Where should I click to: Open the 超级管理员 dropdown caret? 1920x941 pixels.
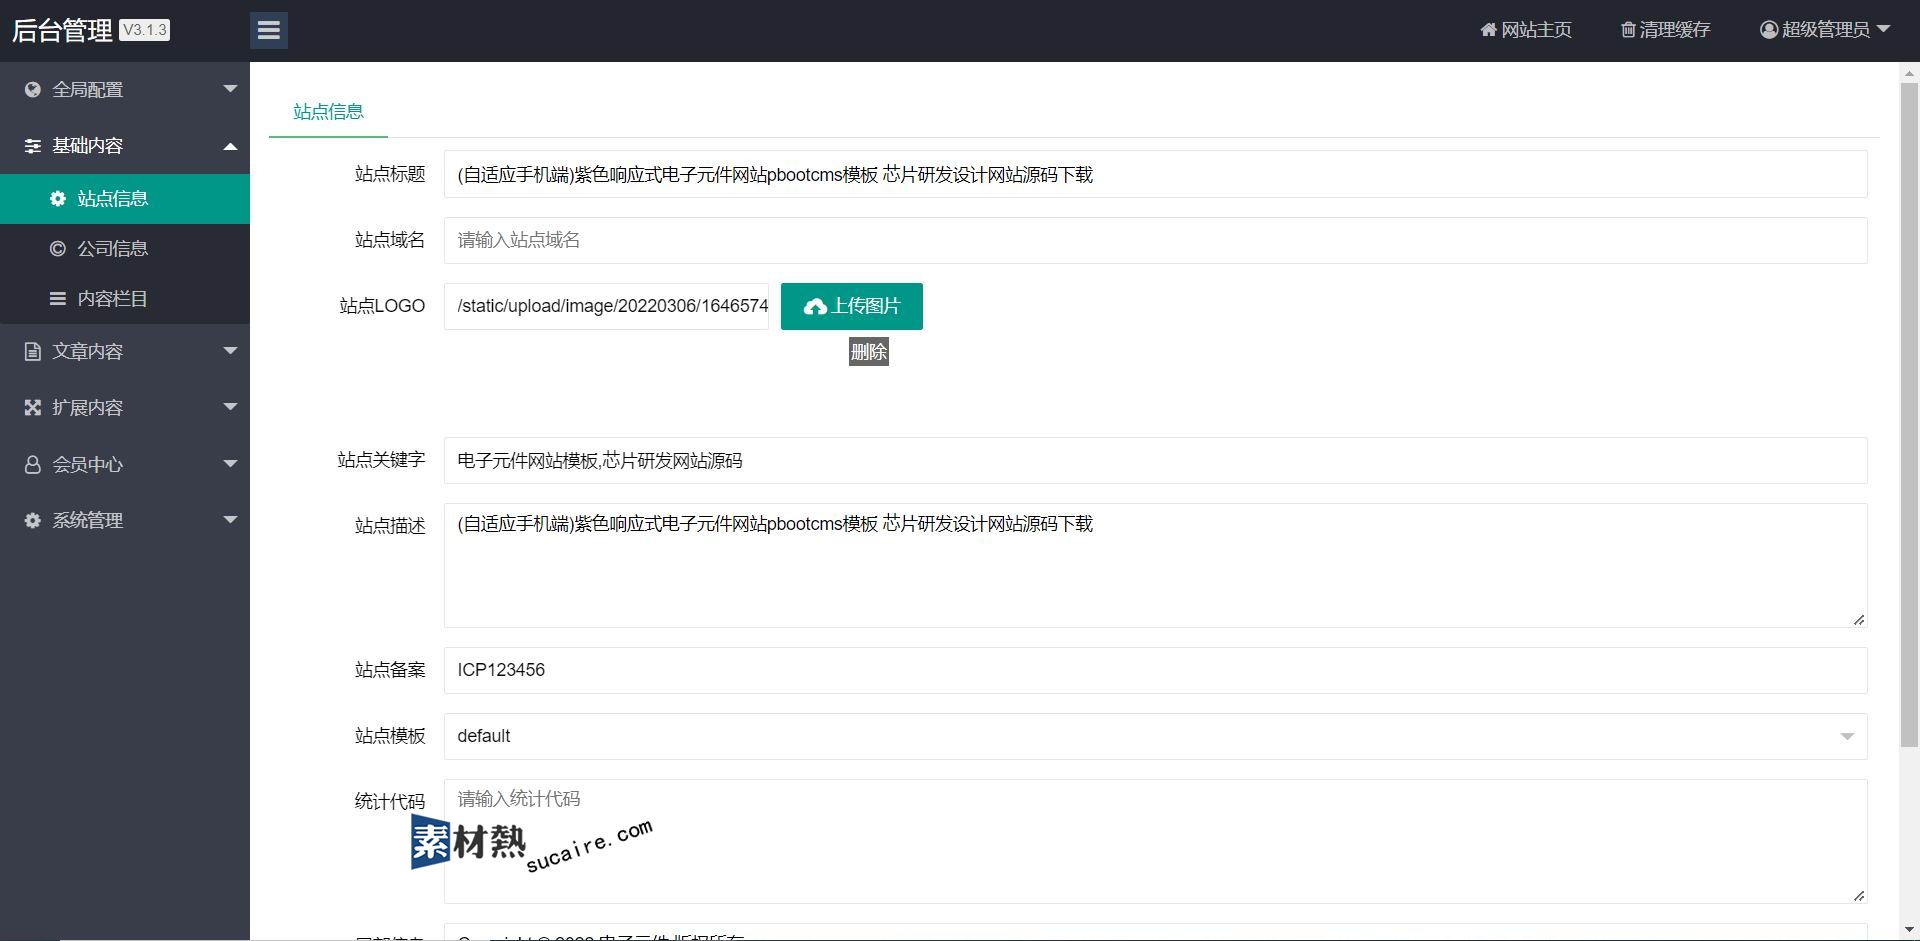tap(1883, 29)
